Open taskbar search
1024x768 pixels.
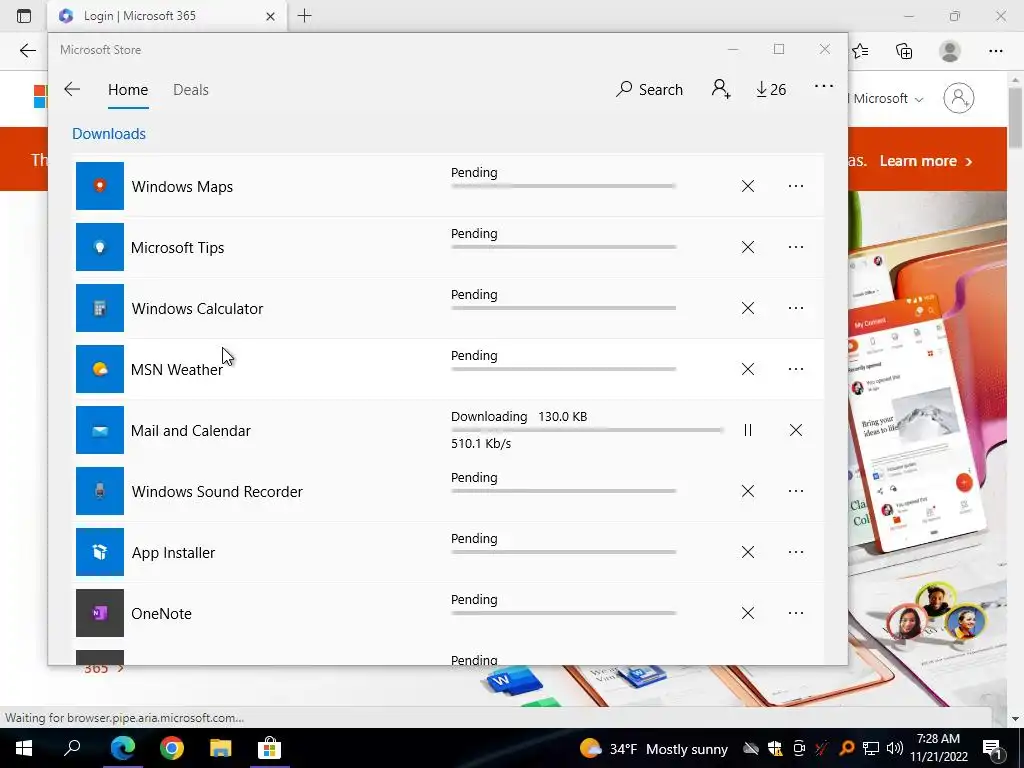[72, 748]
